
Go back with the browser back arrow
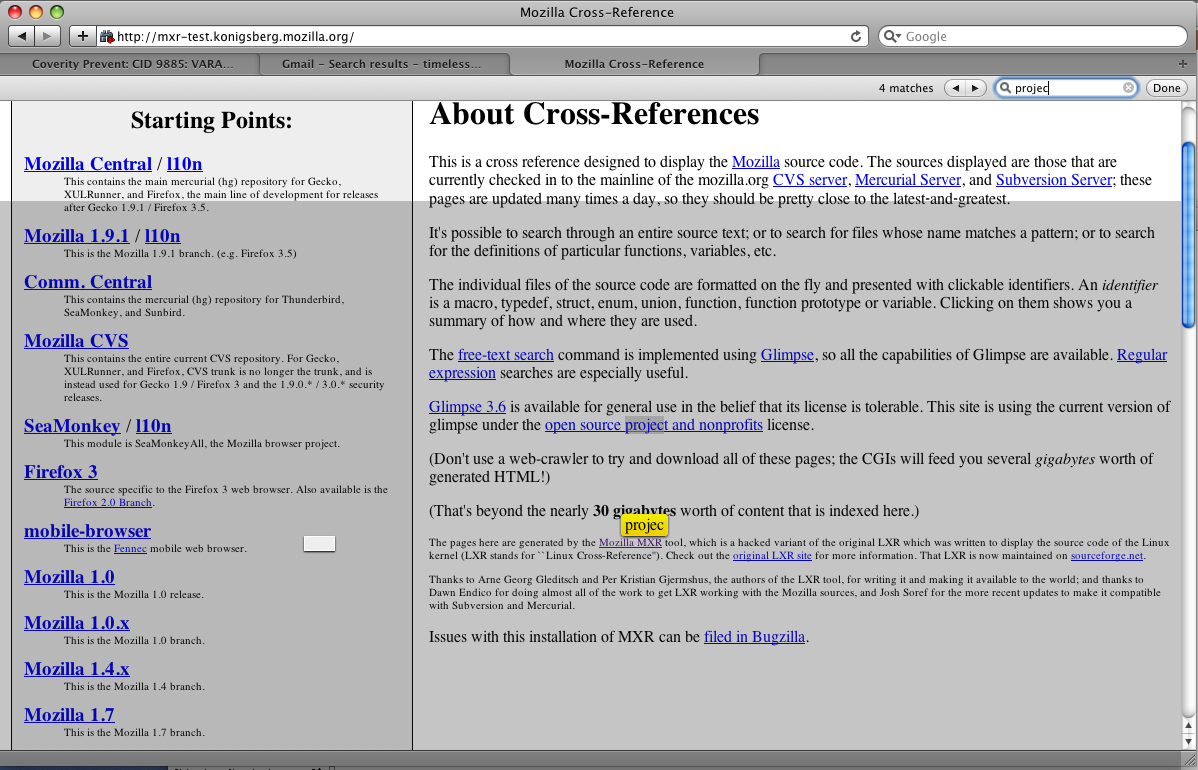tap(21, 36)
